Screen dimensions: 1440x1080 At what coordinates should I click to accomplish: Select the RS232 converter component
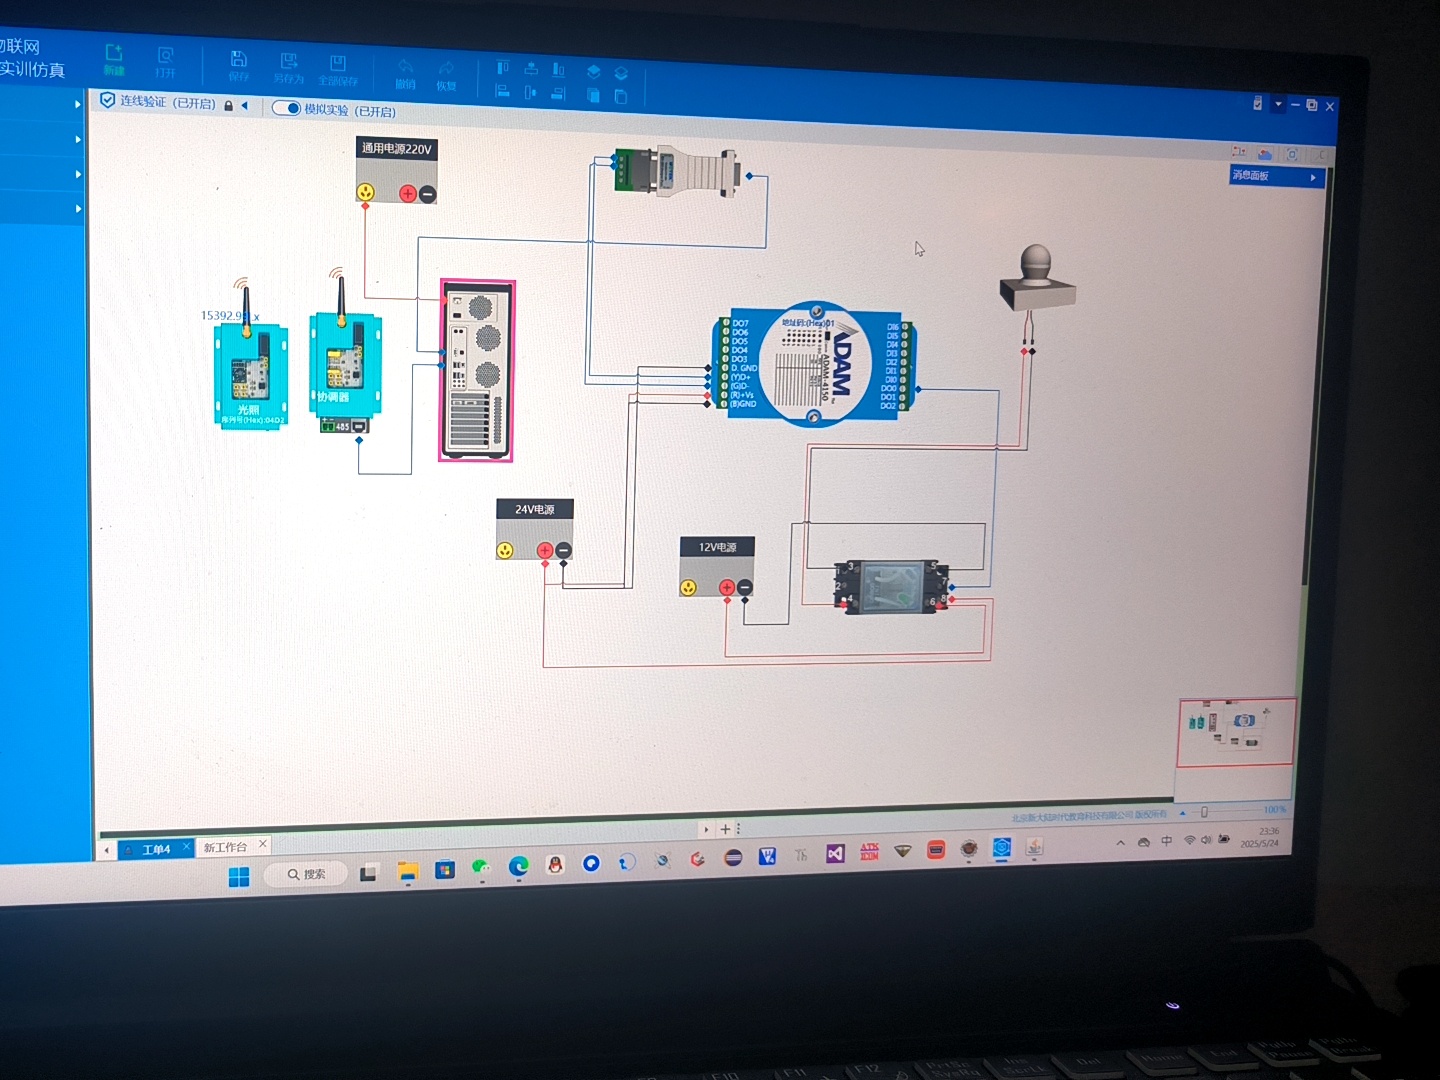(x=676, y=170)
